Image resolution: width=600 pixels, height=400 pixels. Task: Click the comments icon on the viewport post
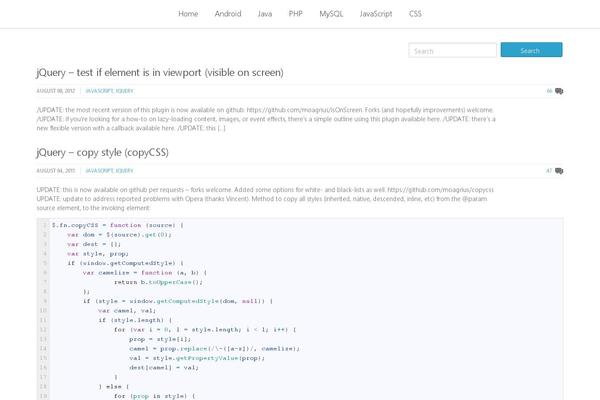pos(559,91)
